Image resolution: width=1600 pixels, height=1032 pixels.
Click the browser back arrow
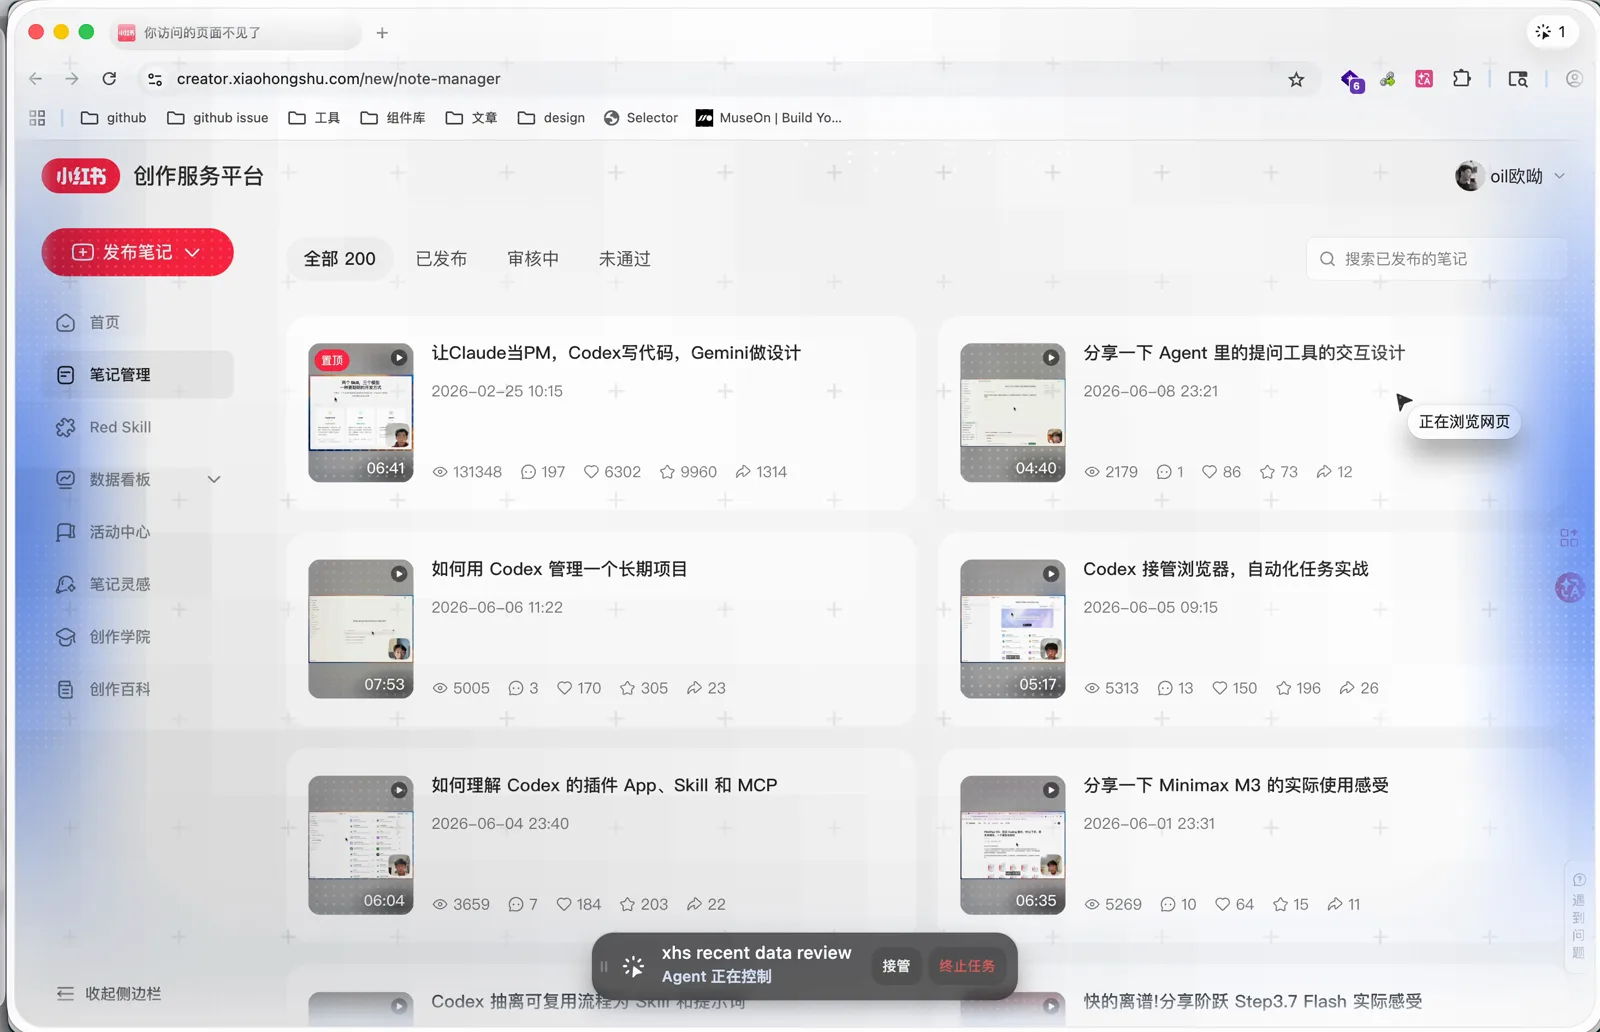(x=36, y=79)
